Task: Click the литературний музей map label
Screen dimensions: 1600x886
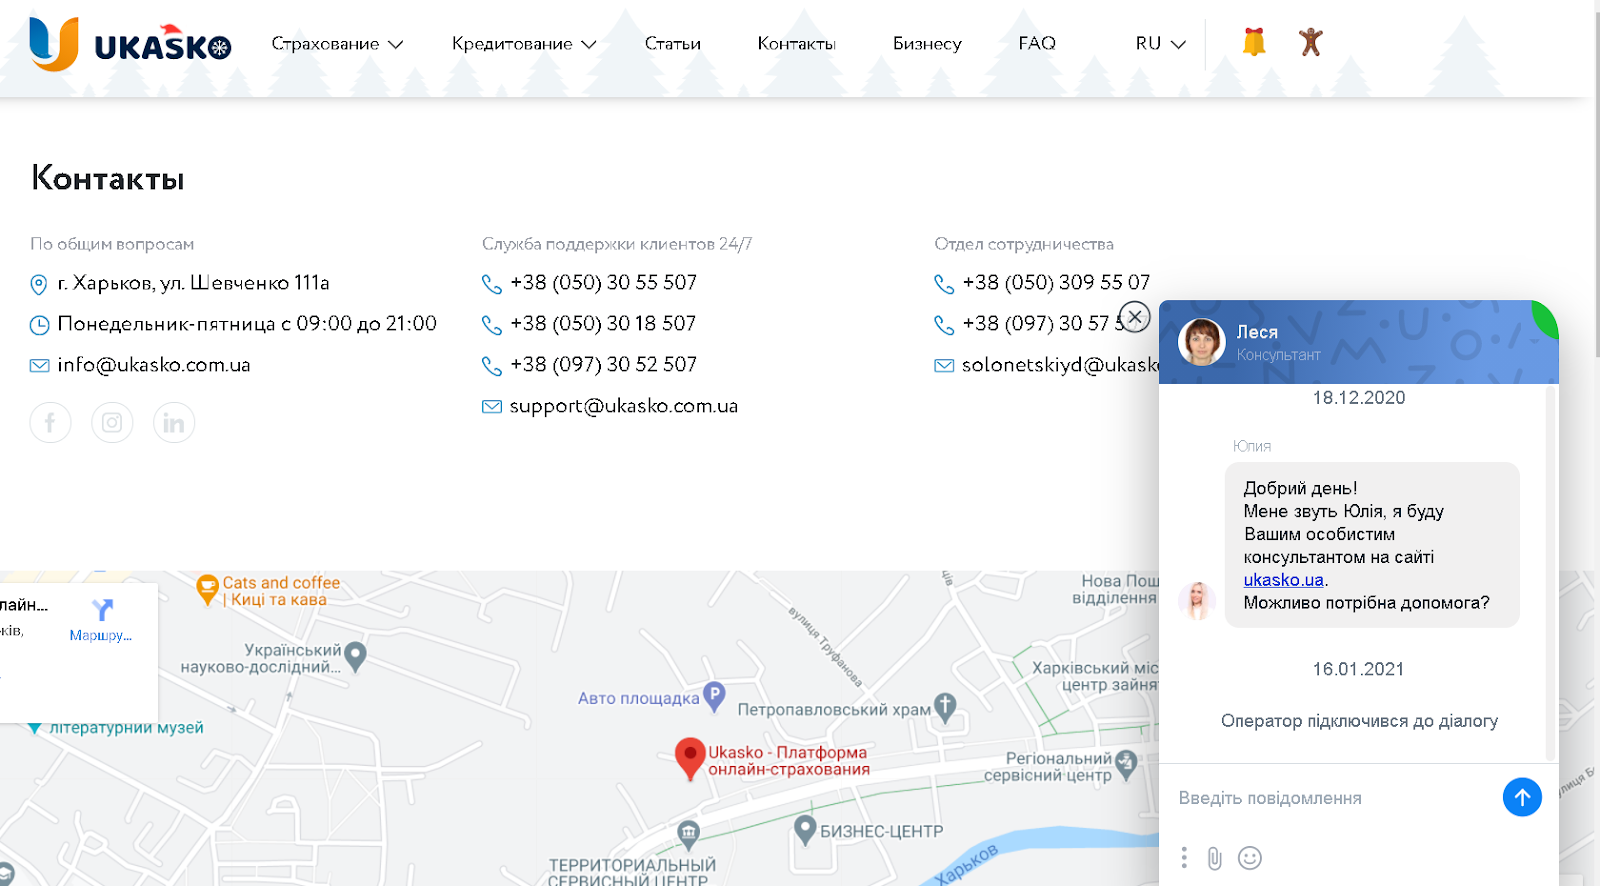Action: coord(126,728)
